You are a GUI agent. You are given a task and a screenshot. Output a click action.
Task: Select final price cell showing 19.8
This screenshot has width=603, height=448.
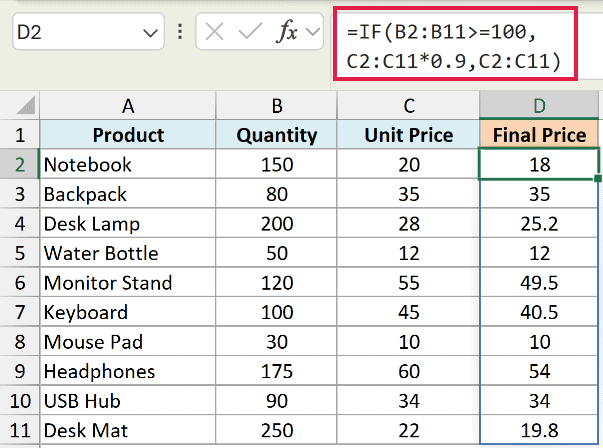coord(539,430)
